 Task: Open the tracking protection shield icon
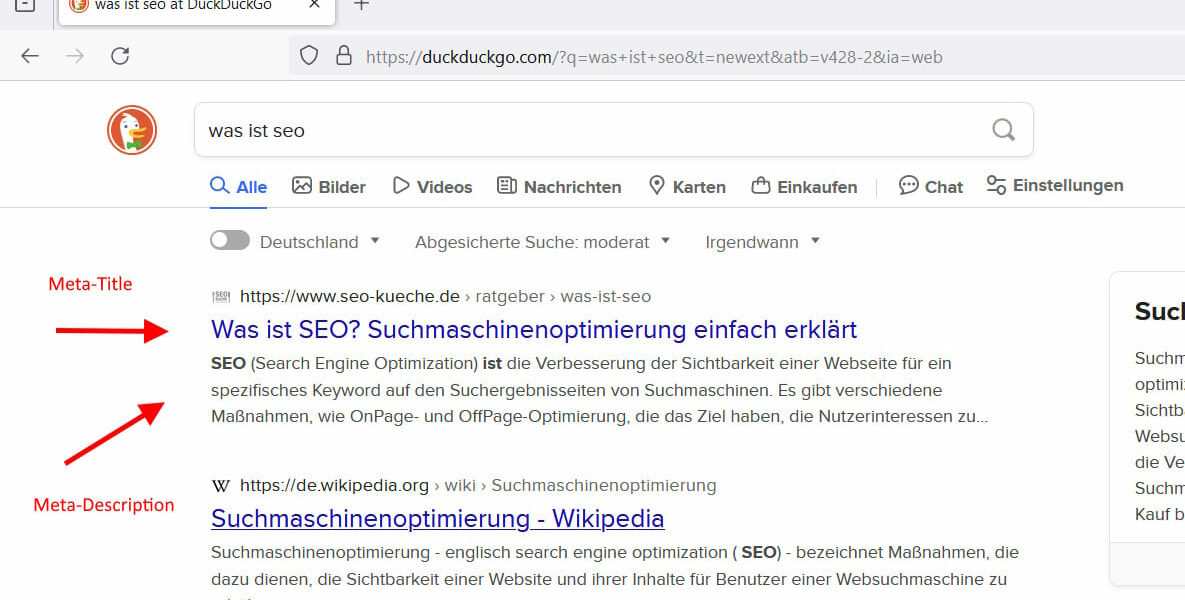pos(308,56)
